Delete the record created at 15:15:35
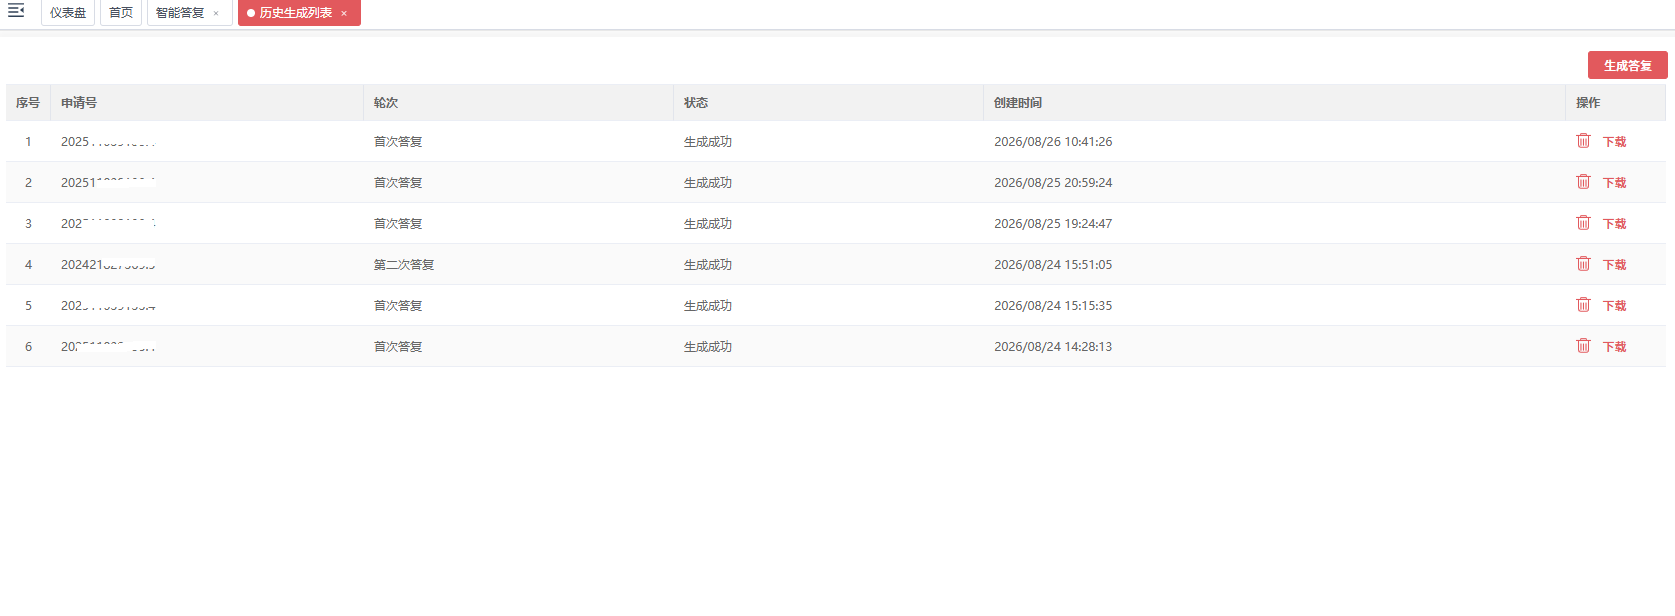Viewport: 1675px width, 616px height. (1583, 305)
